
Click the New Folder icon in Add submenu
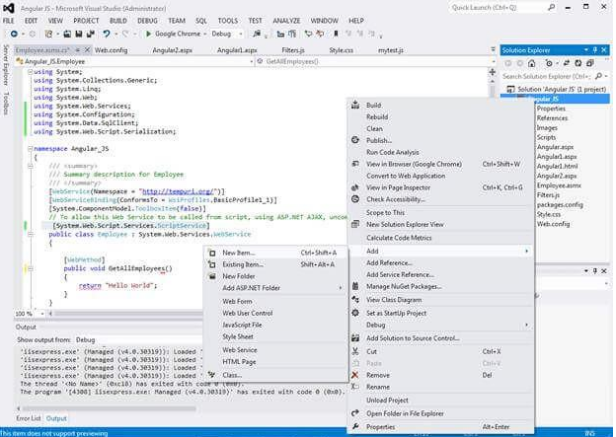(212, 276)
